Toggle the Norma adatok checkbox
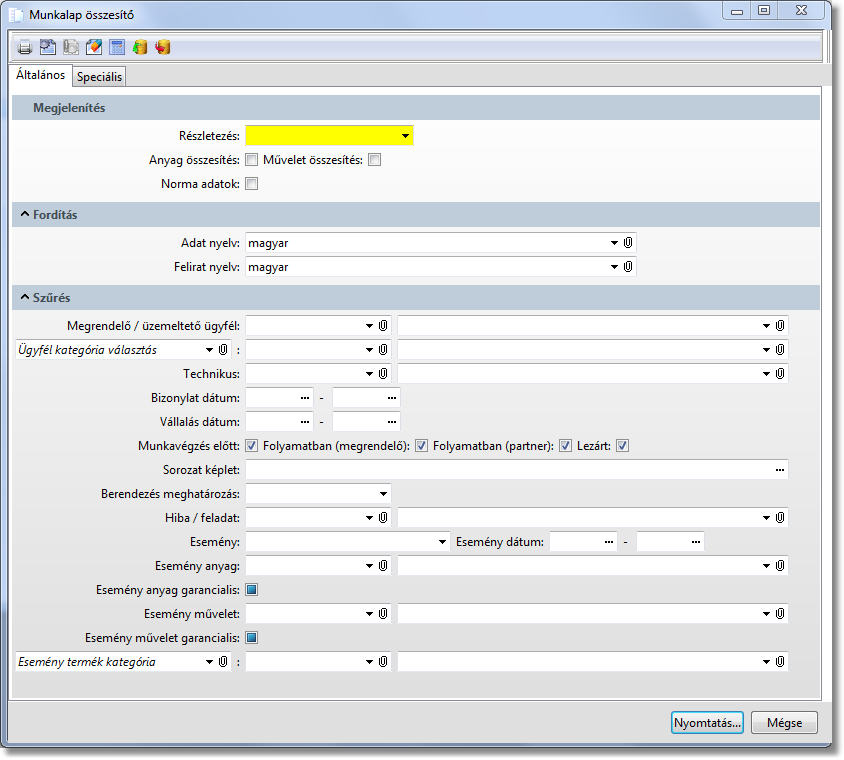844x760 pixels. coord(252,184)
